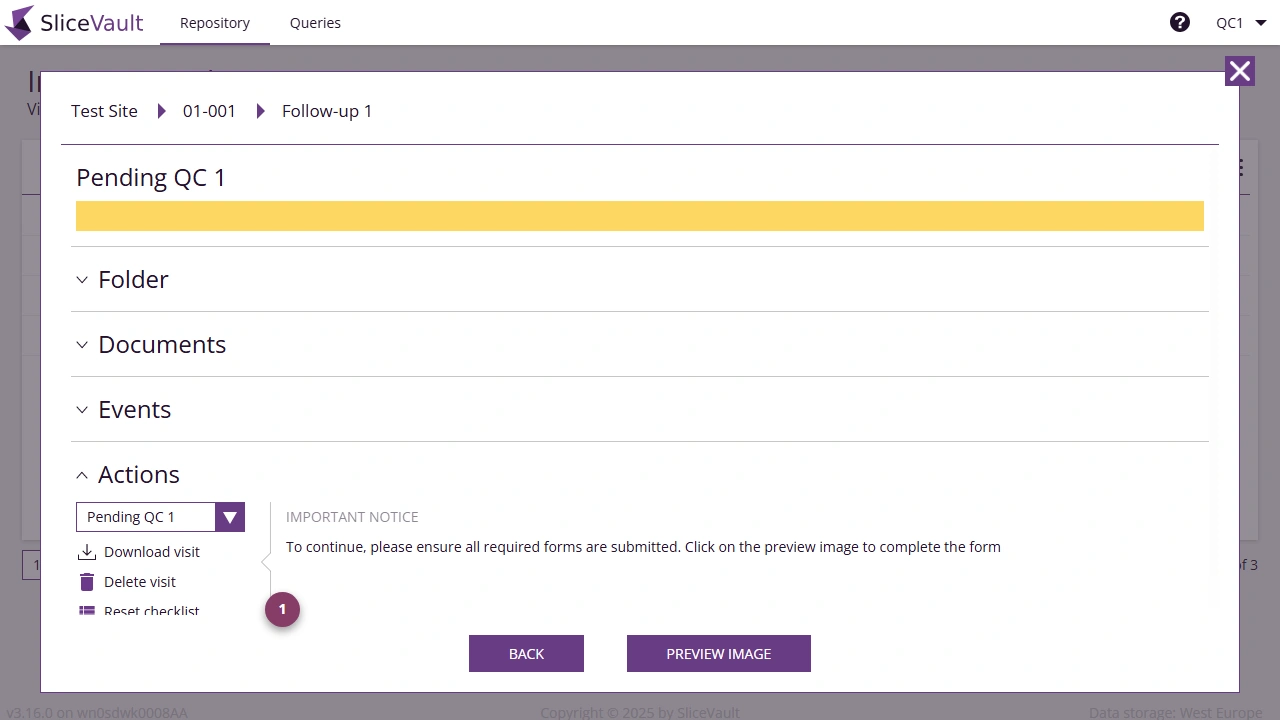
Task: Open the help question mark icon
Action: click(x=1180, y=21)
